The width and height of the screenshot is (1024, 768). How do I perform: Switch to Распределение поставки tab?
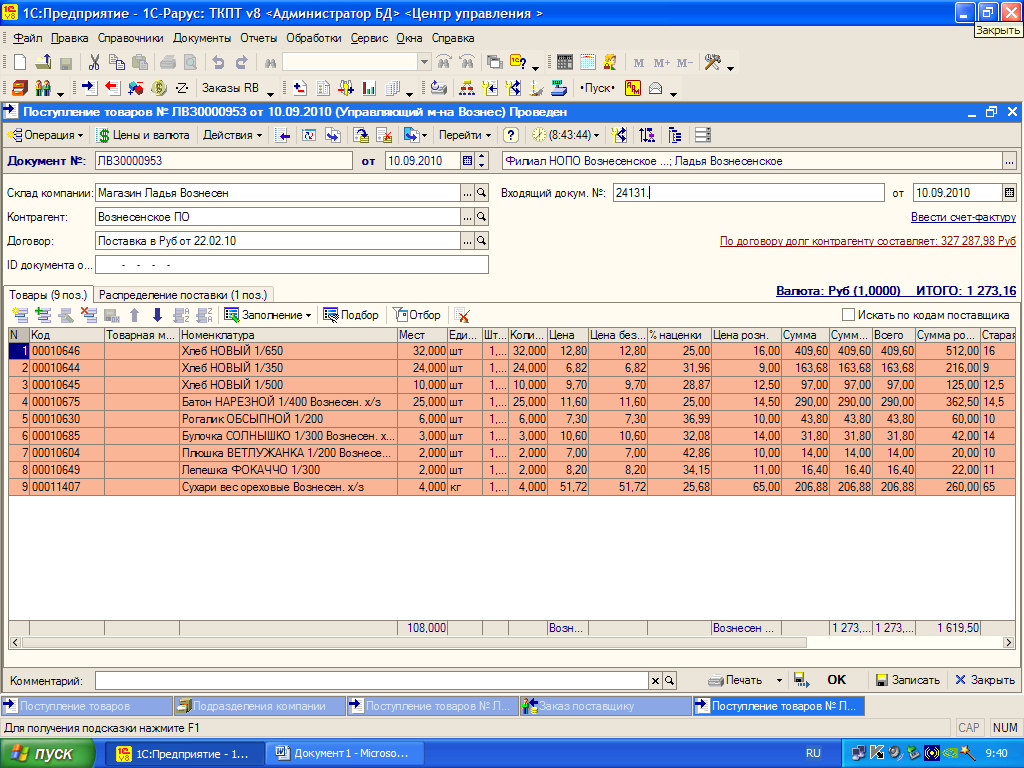pyautogui.click(x=183, y=295)
